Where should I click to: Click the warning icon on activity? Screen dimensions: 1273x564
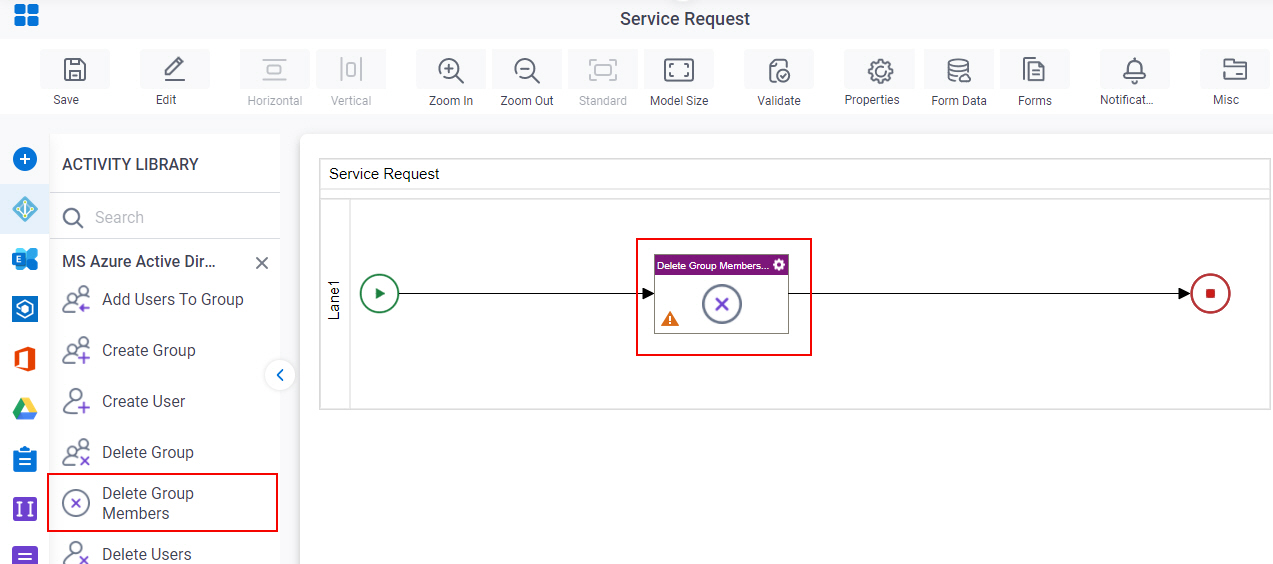(x=670, y=319)
